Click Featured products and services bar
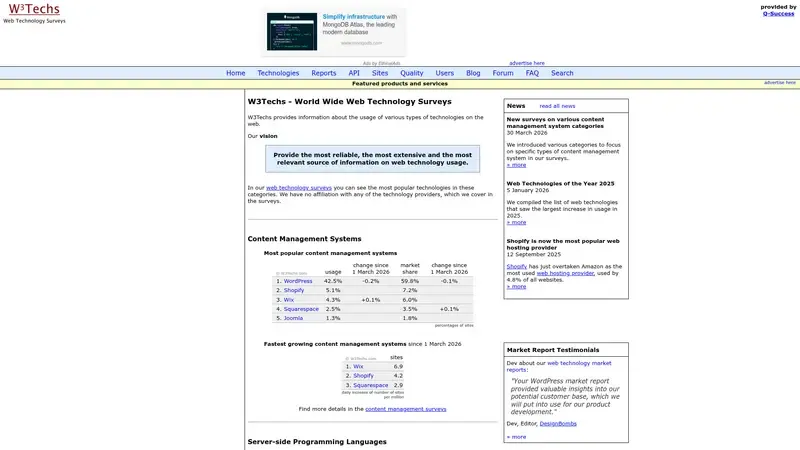 point(400,84)
